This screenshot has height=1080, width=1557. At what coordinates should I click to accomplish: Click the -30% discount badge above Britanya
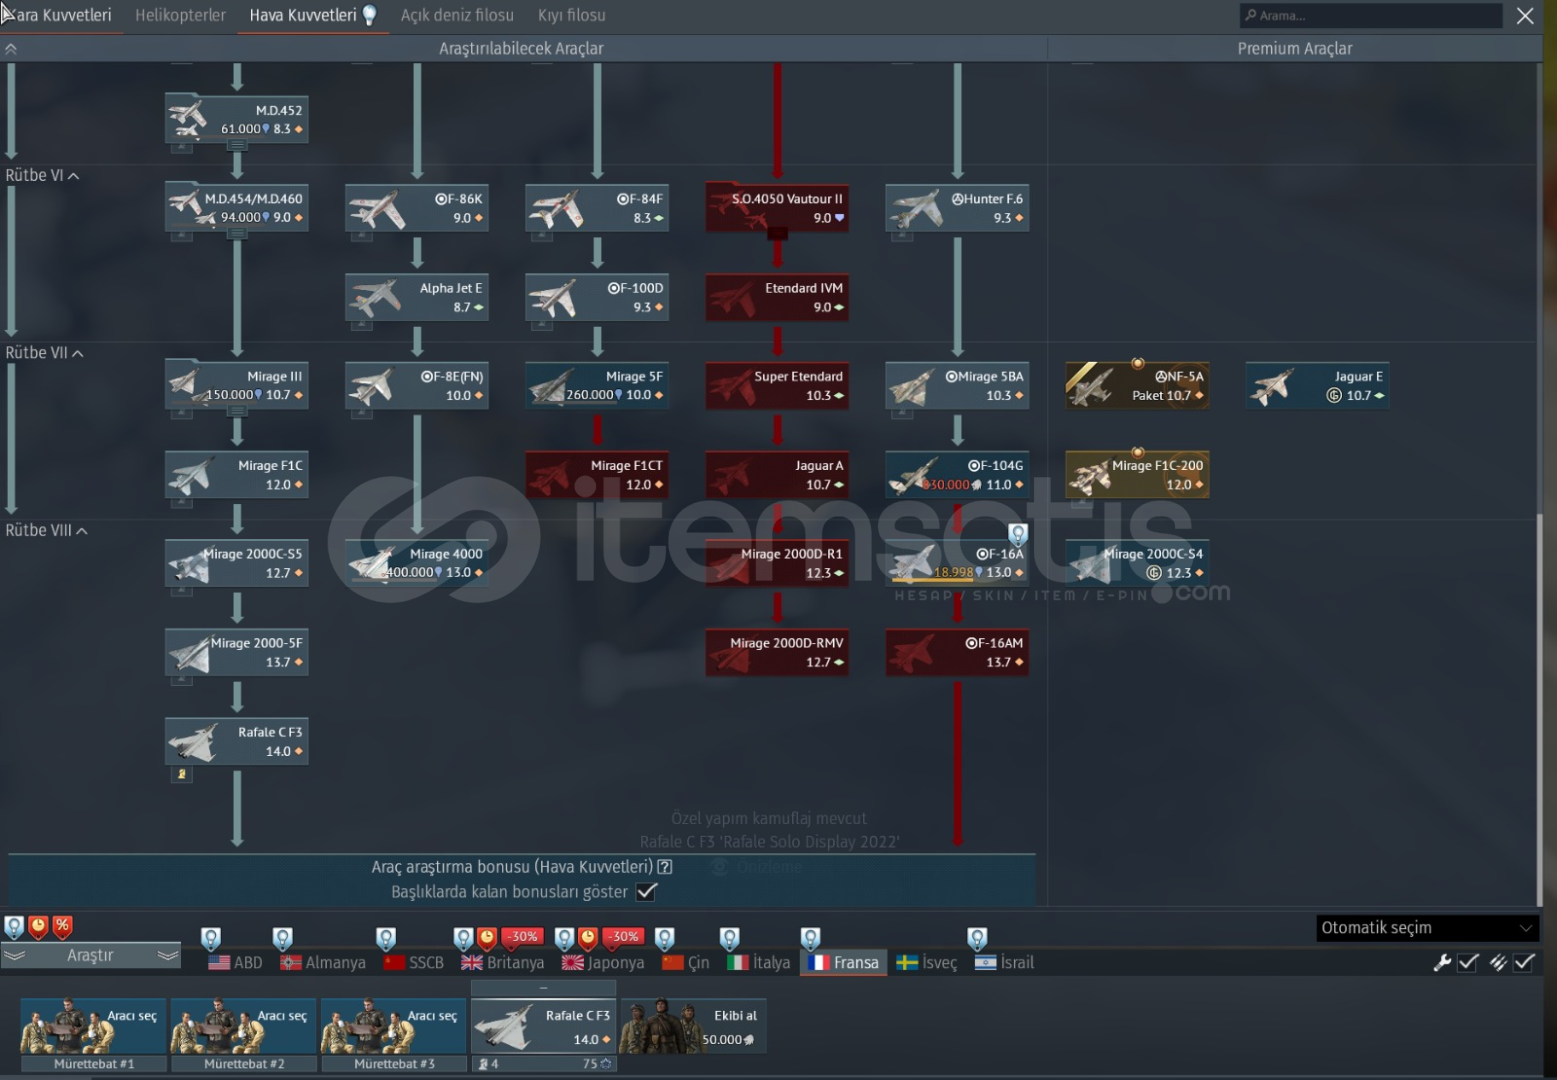tap(524, 937)
